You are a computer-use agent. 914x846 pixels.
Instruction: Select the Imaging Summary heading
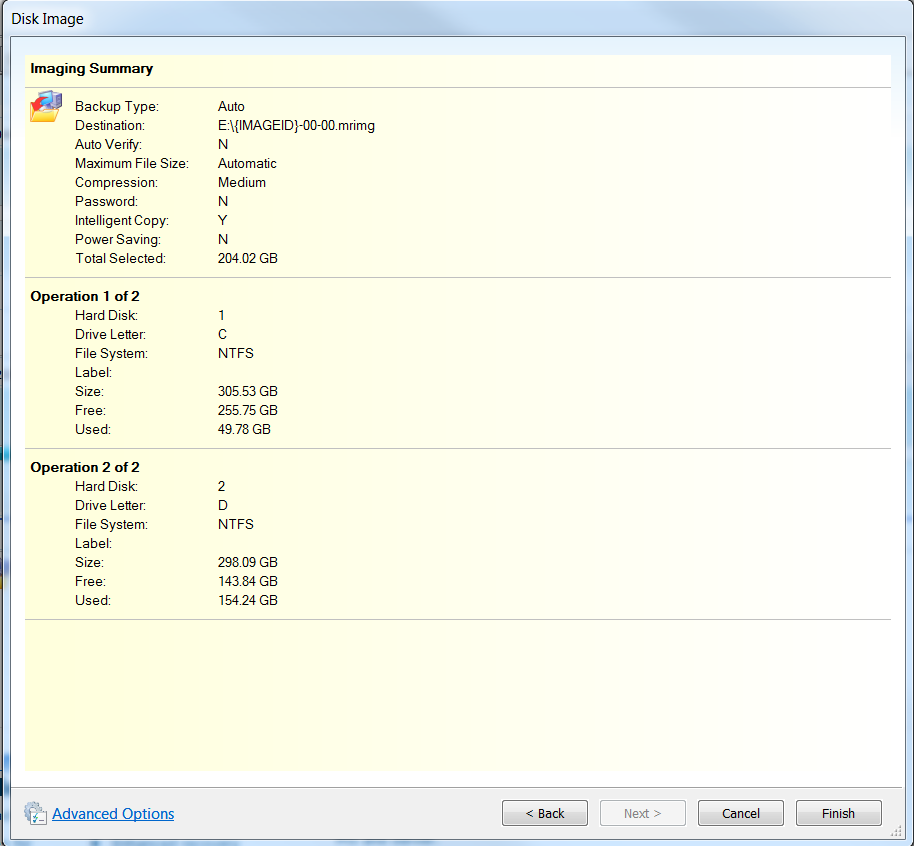pos(92,69)
